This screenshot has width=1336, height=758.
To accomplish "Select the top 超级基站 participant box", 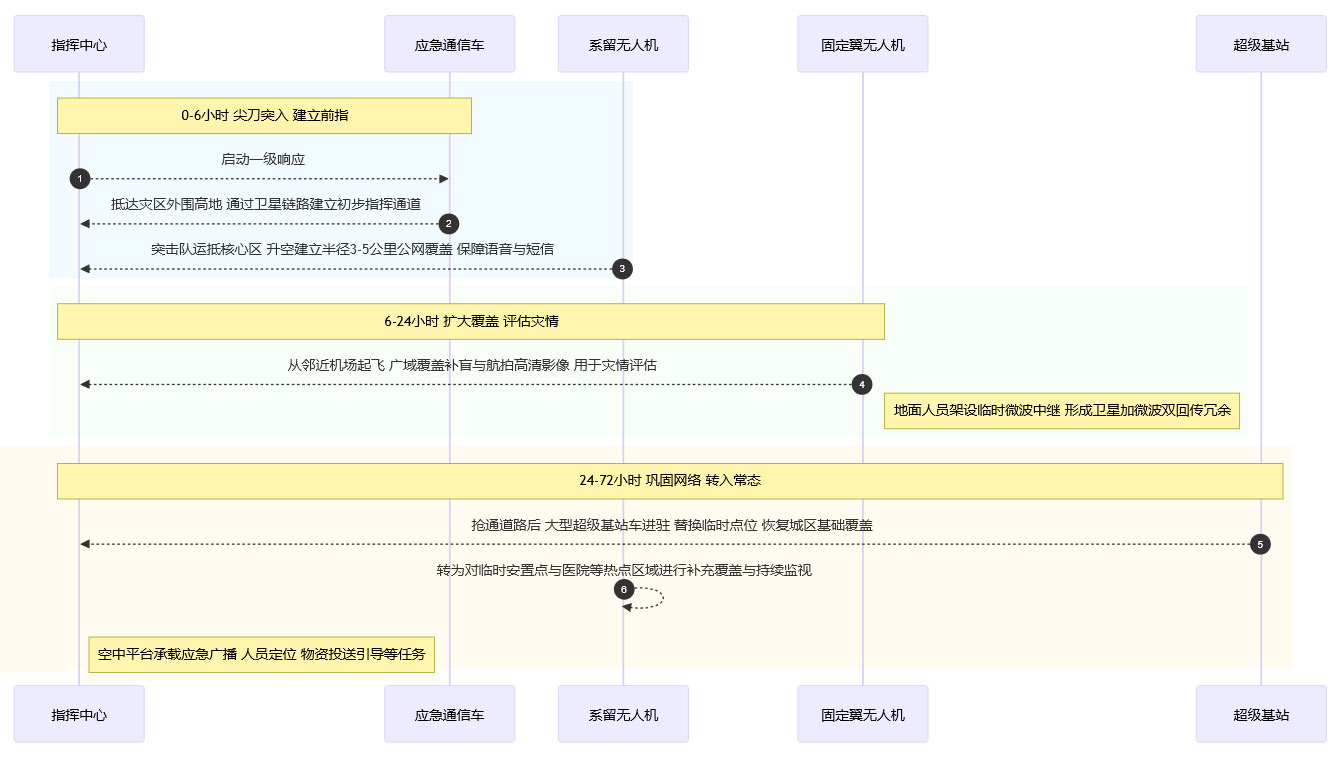I will [1261, 44].
